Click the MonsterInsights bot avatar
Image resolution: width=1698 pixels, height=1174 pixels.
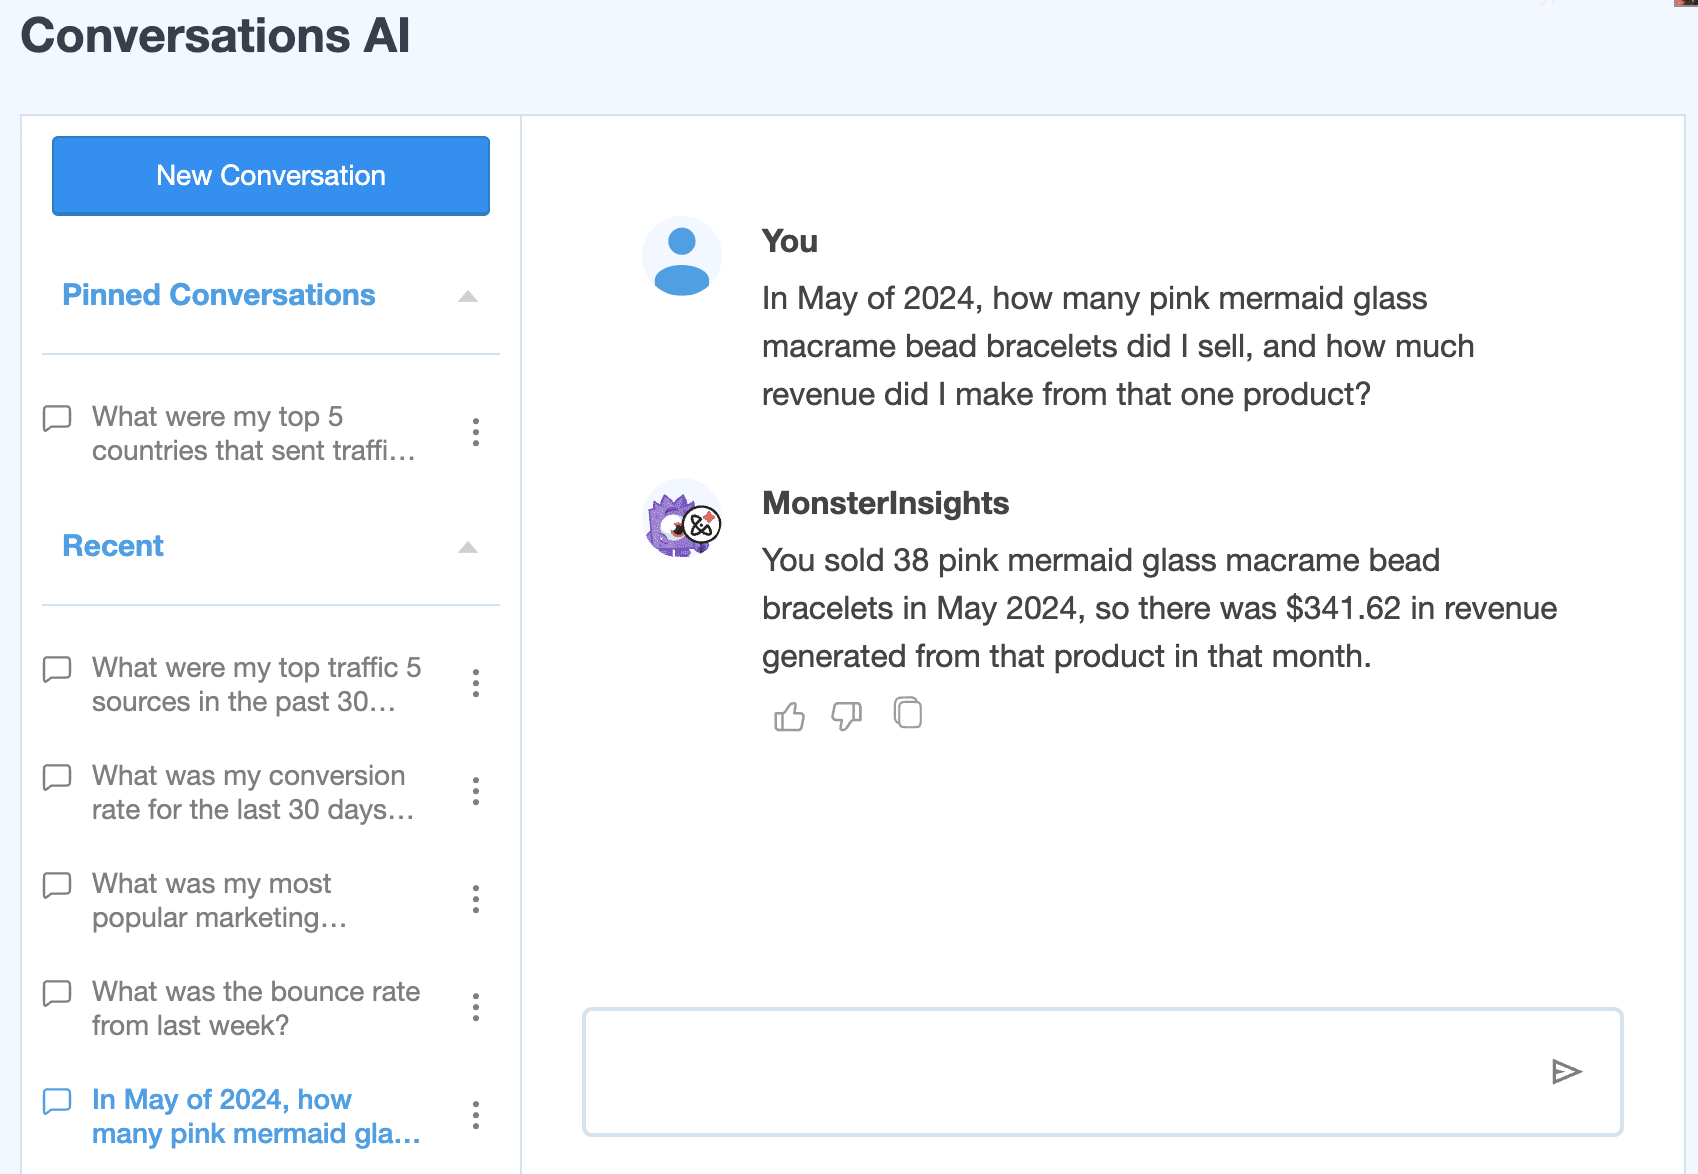coord(681,520)
